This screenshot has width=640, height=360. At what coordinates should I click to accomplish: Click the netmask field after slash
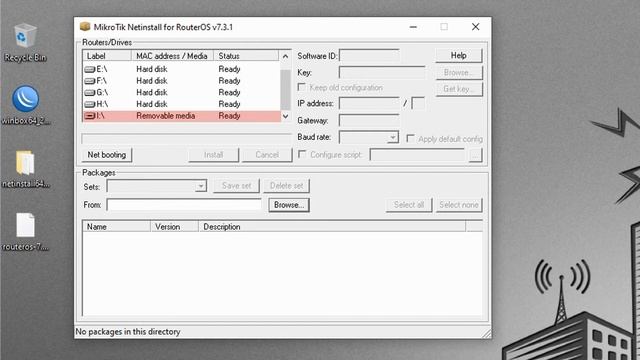(418, 103)
